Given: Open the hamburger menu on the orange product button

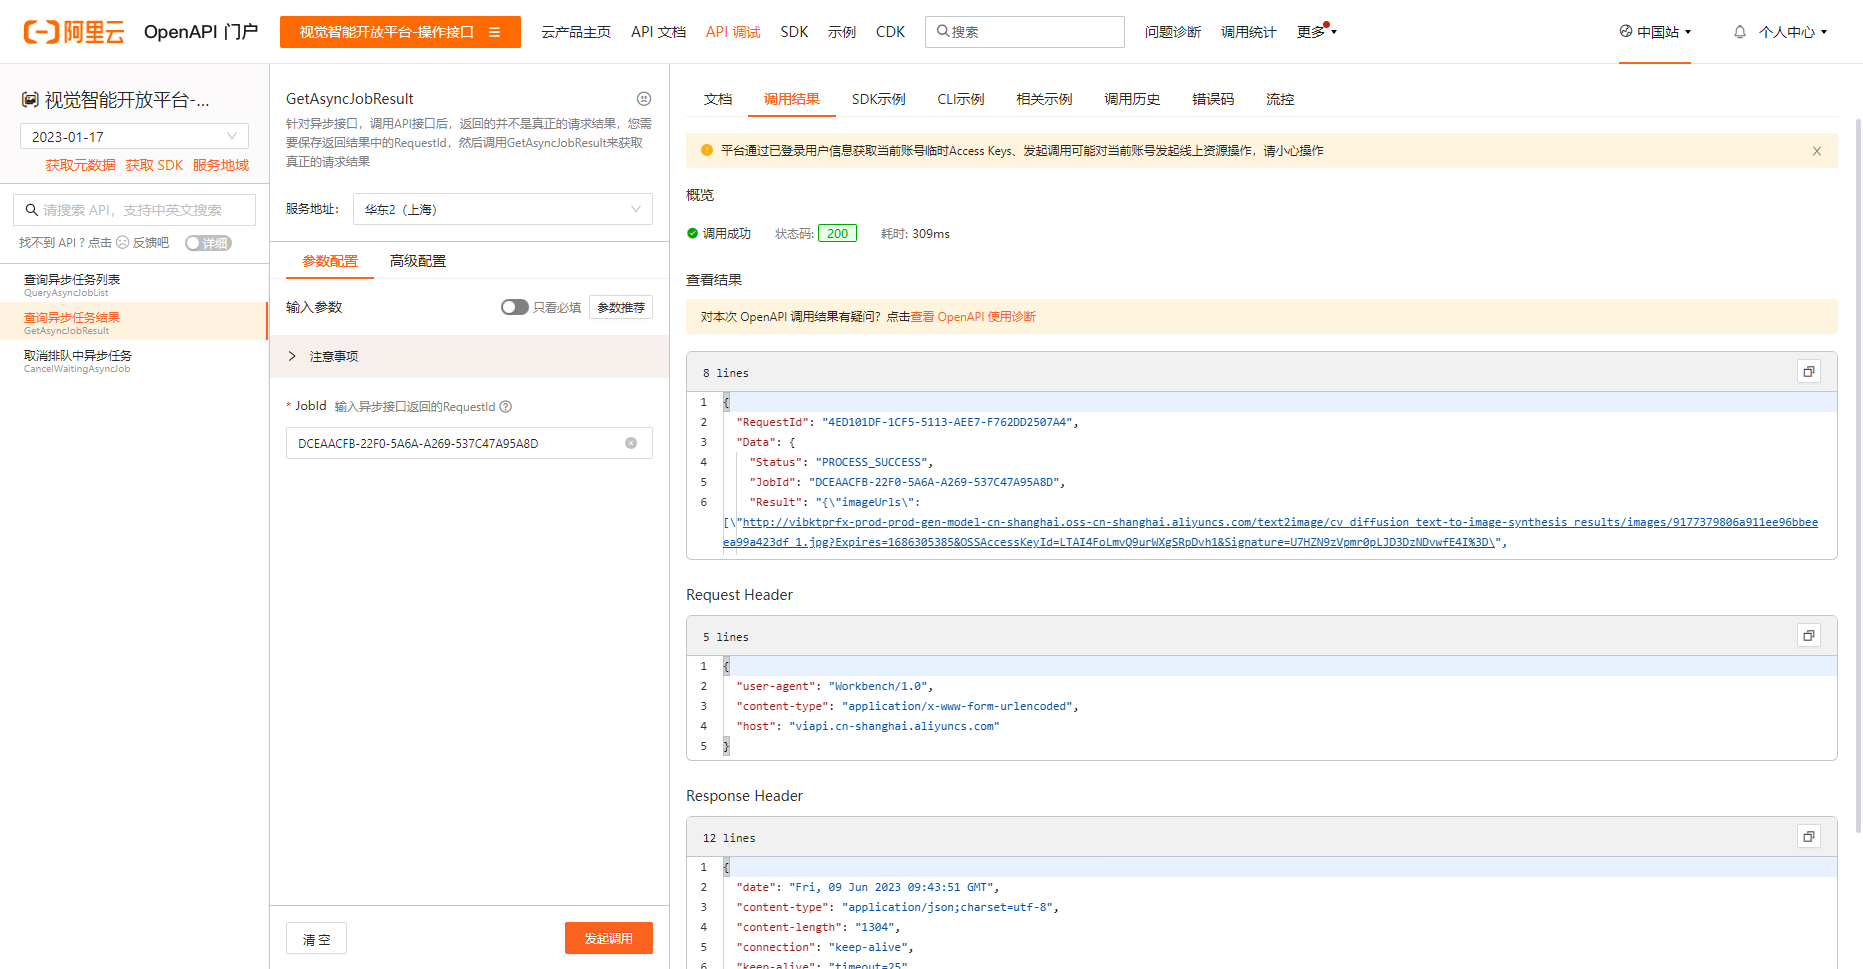Looking at the screenshot, I should pos(494,32).
